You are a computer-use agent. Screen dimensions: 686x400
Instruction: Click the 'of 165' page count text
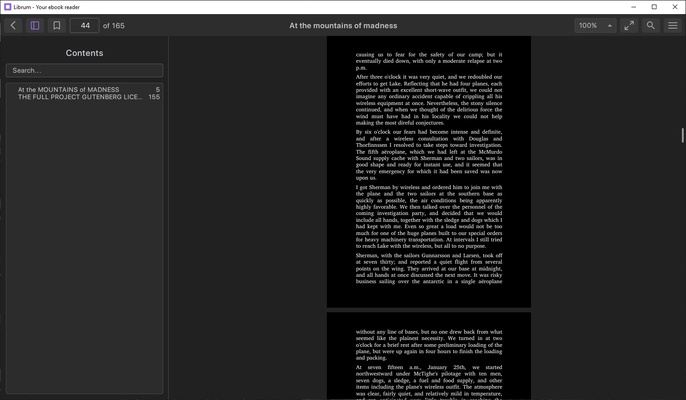pos(114,25)
